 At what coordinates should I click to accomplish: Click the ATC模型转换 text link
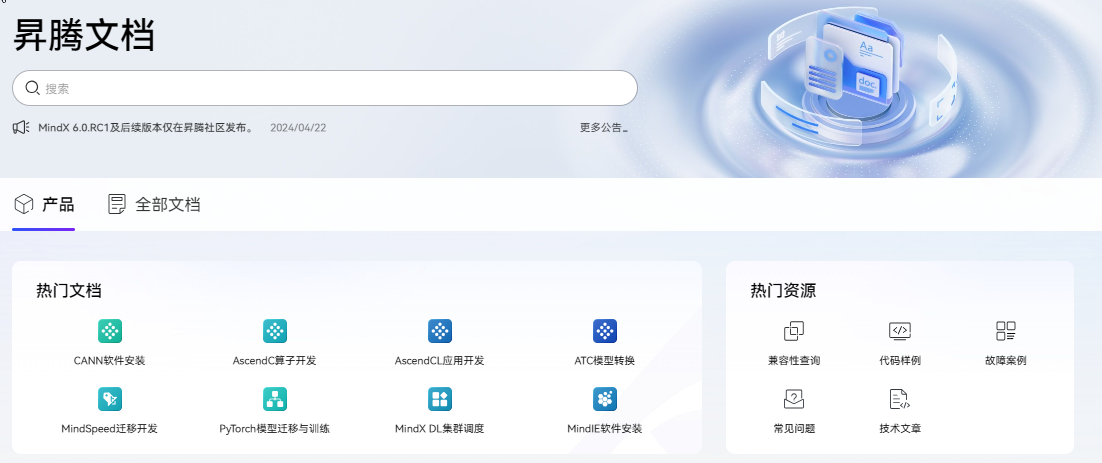(605, 360)
